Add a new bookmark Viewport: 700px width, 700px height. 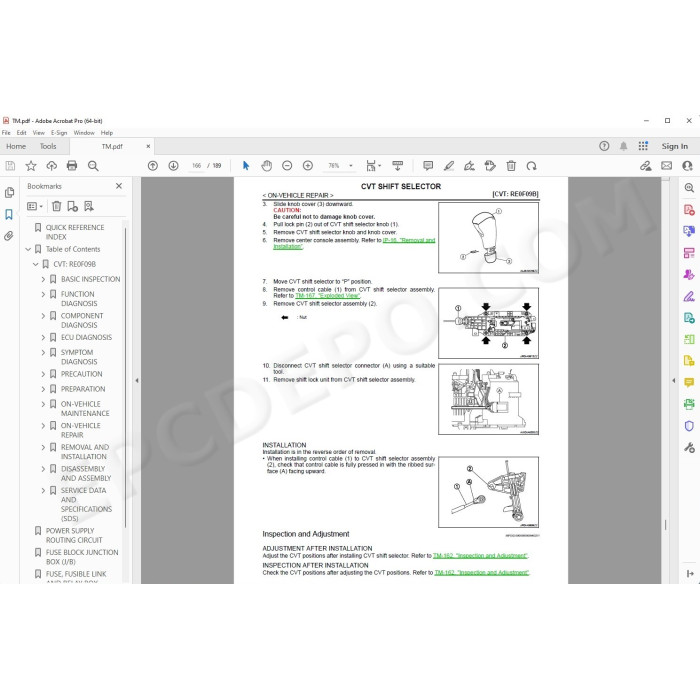72,206
